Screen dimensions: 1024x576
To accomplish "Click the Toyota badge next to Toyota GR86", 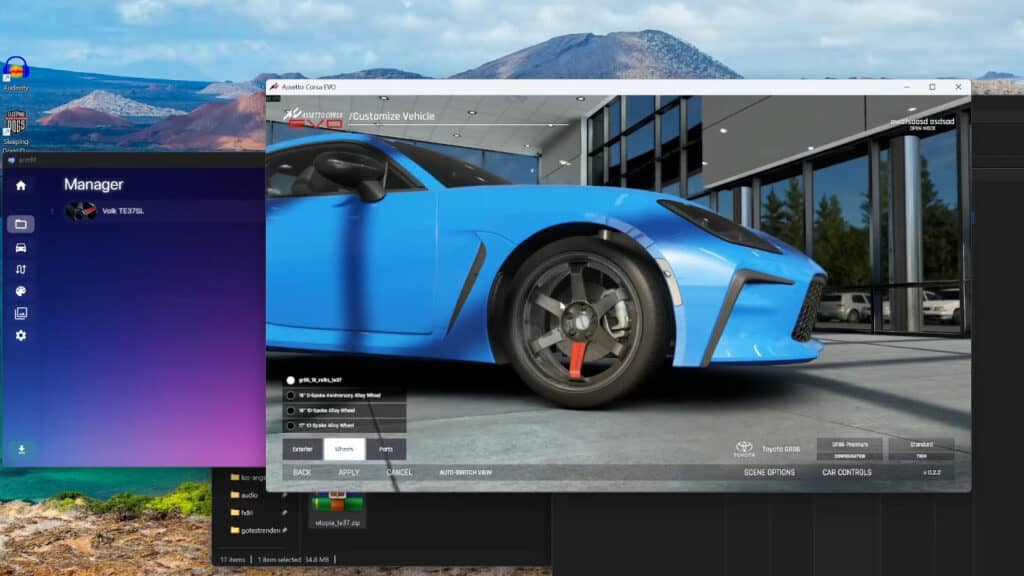I will (x=744, y=447).
